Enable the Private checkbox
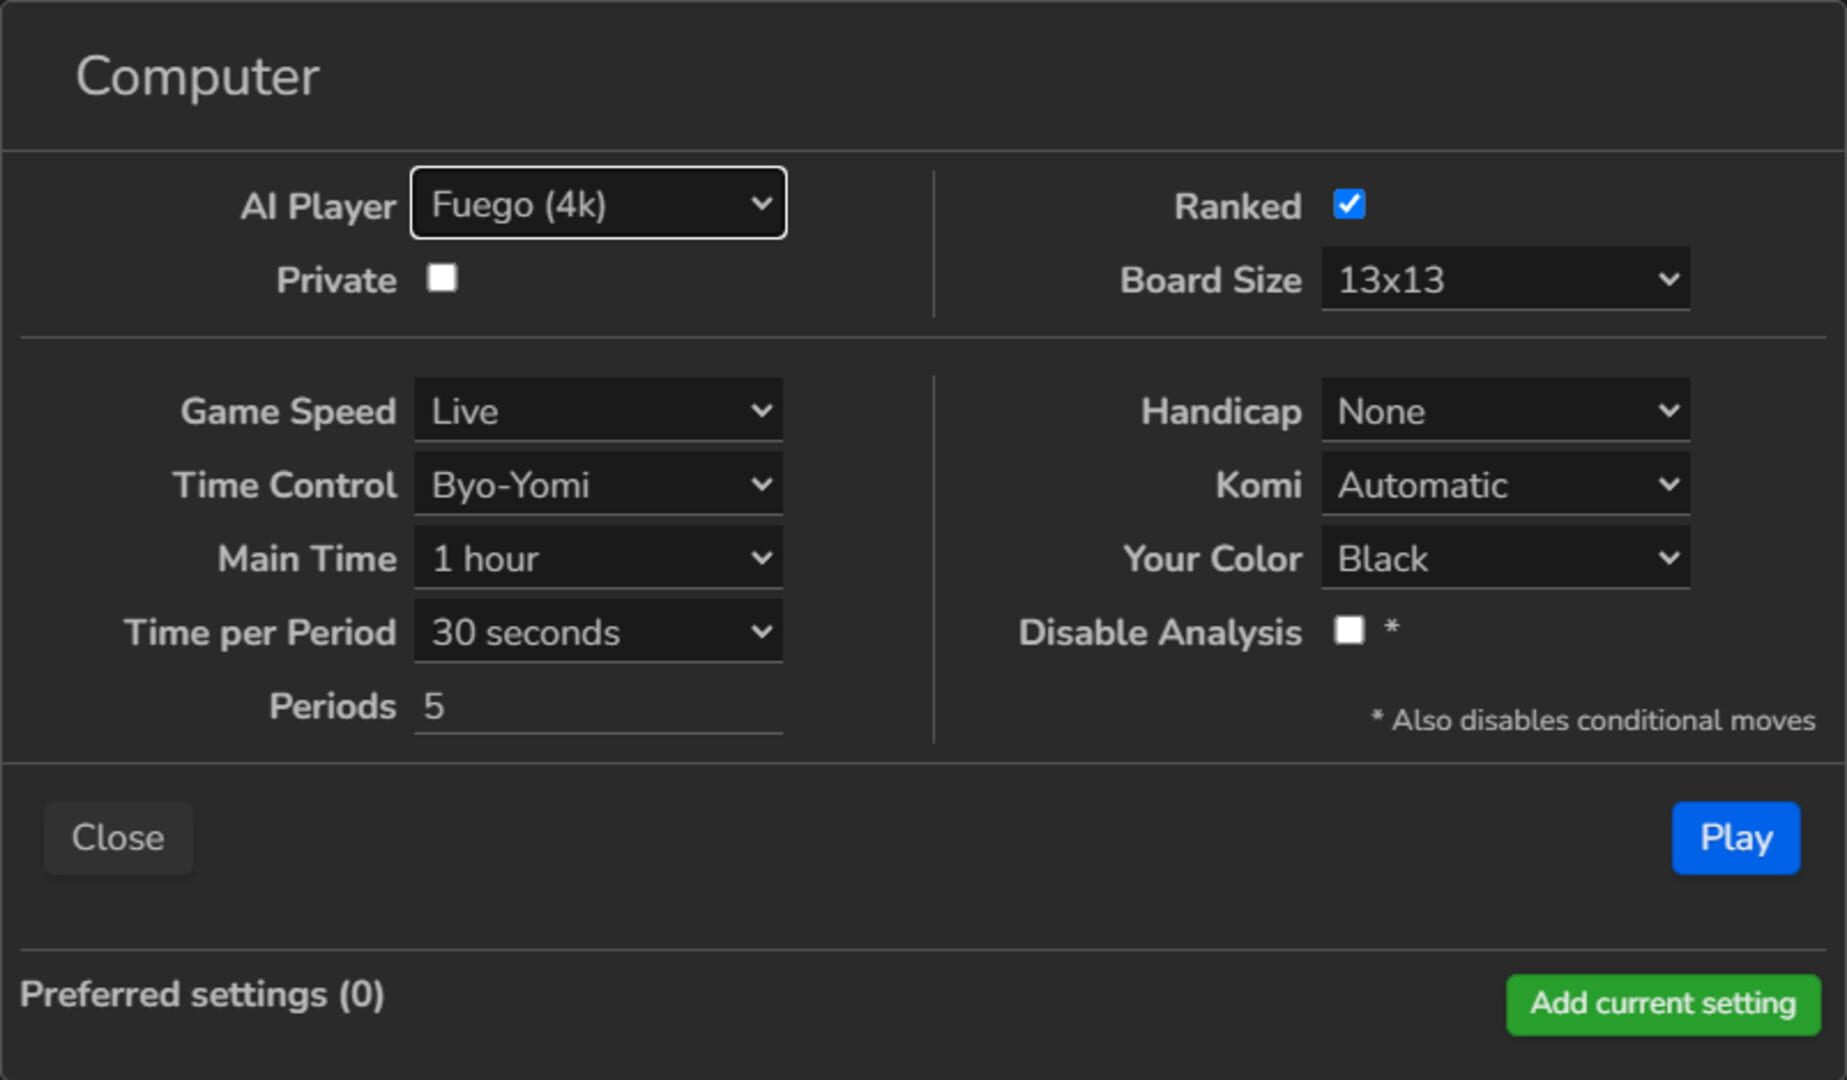 [x=441, y=279]
